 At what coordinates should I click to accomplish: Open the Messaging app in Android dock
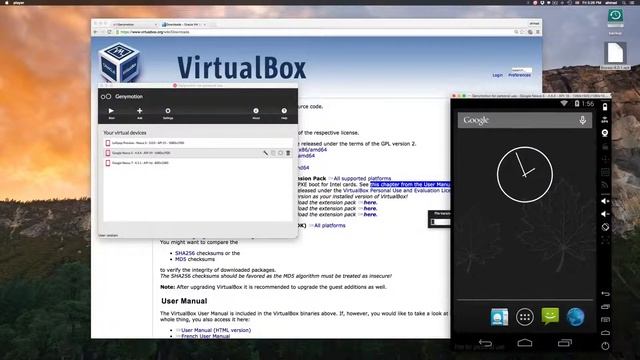pyautogui.click(x=550, y=316)
